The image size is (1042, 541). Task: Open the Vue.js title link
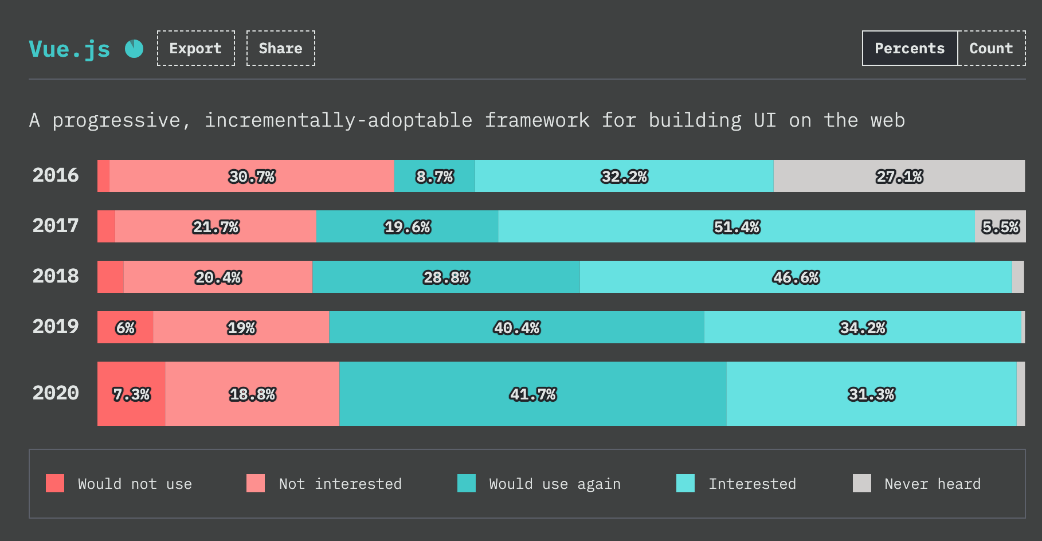(69, 49)
